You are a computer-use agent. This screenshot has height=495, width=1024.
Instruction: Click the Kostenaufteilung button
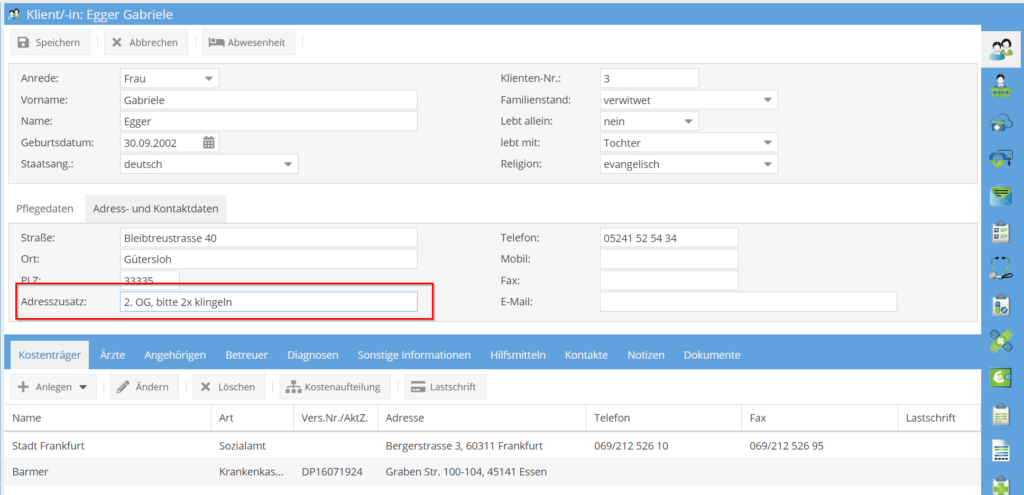tap(332, 387)
